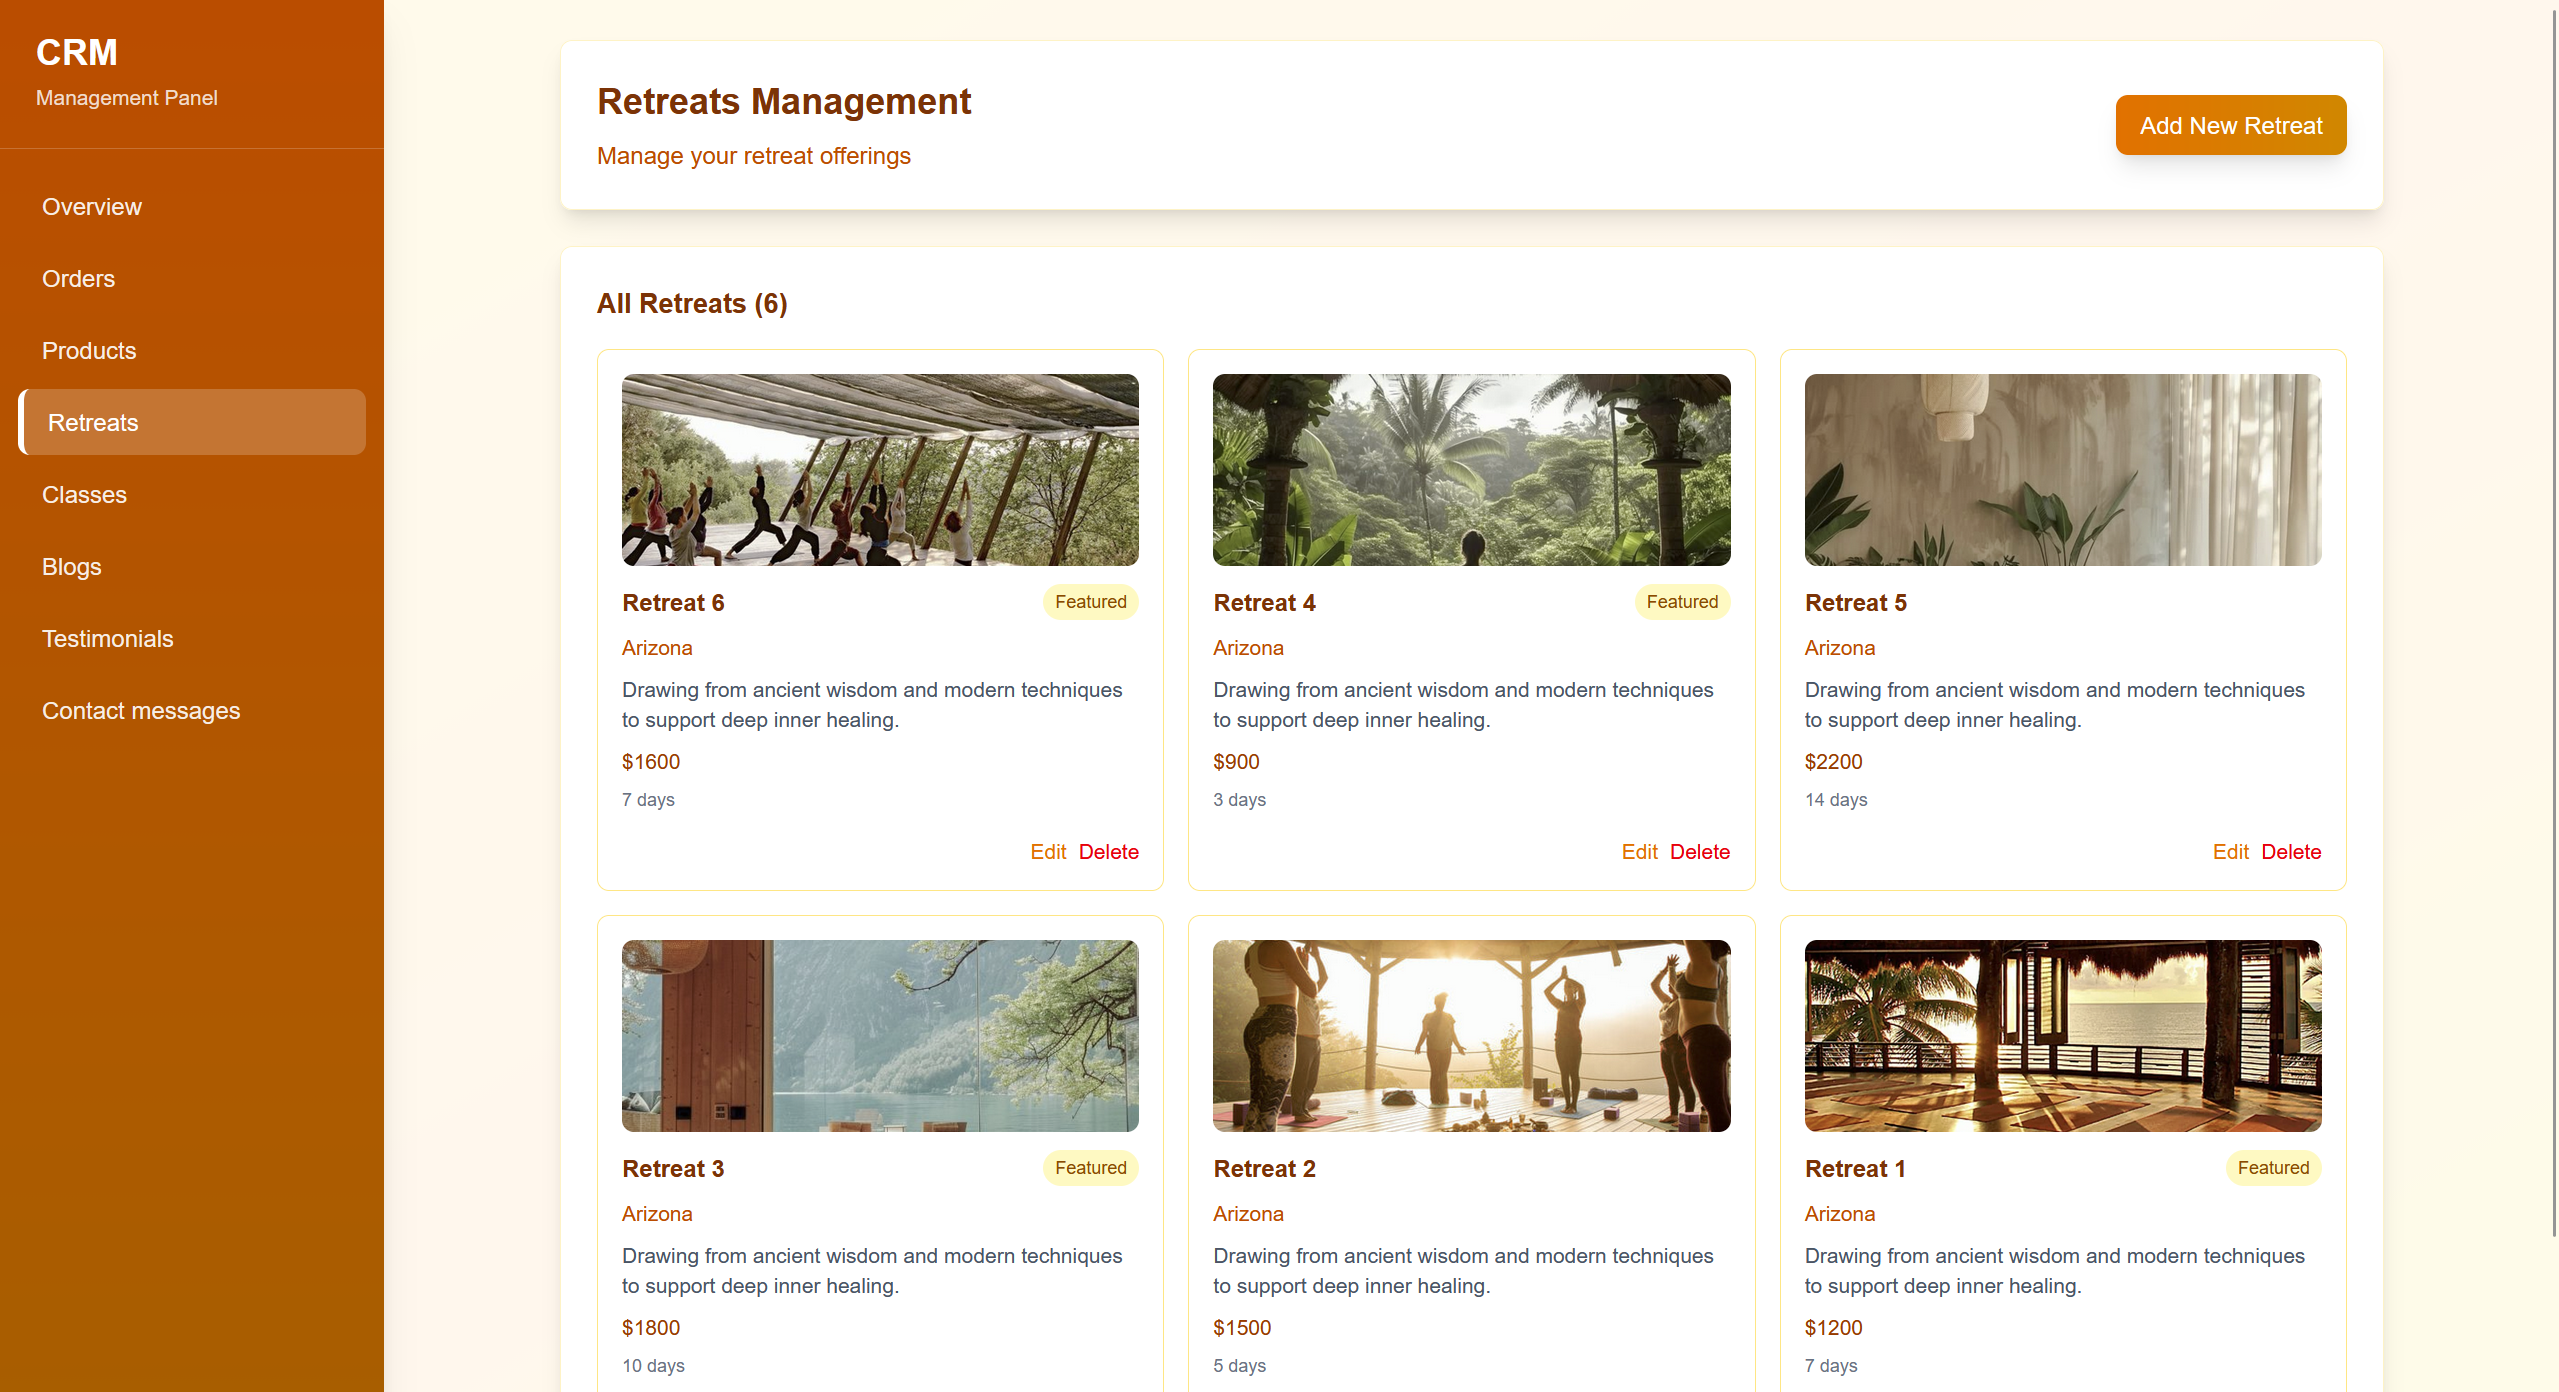The width and height of the screenshot is (2559, 1392).
Task: Click the CRM logo heading
Action: point(76,52)
